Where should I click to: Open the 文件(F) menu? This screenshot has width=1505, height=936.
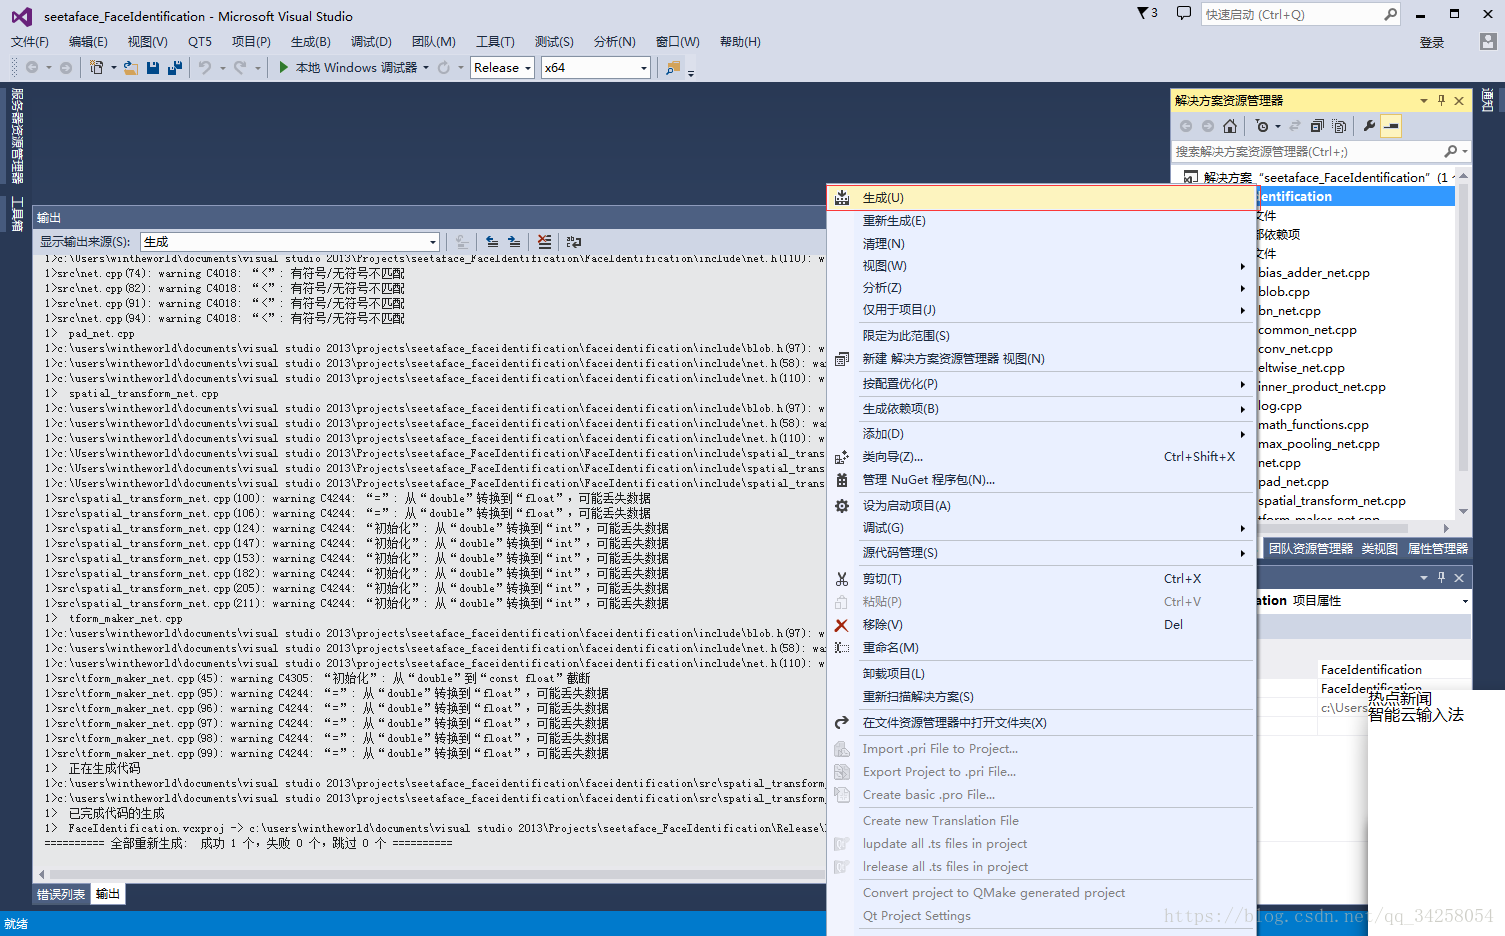(x=30, y=41)
